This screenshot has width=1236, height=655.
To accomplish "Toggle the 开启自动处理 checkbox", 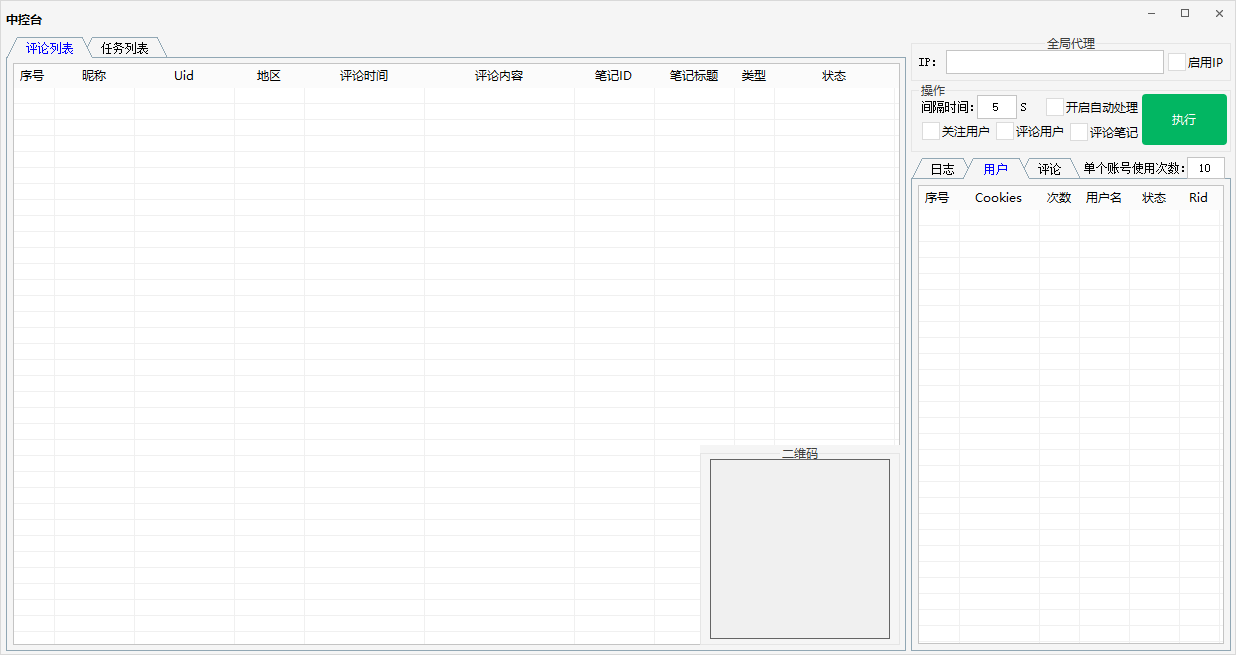I will (1055, 107).
